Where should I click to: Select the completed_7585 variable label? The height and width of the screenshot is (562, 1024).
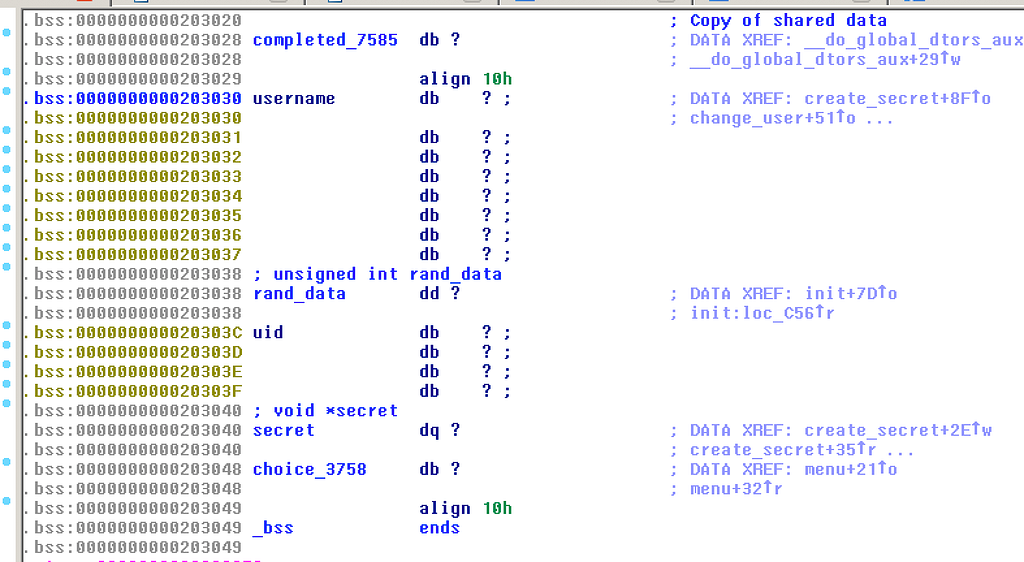click(325, 40)
